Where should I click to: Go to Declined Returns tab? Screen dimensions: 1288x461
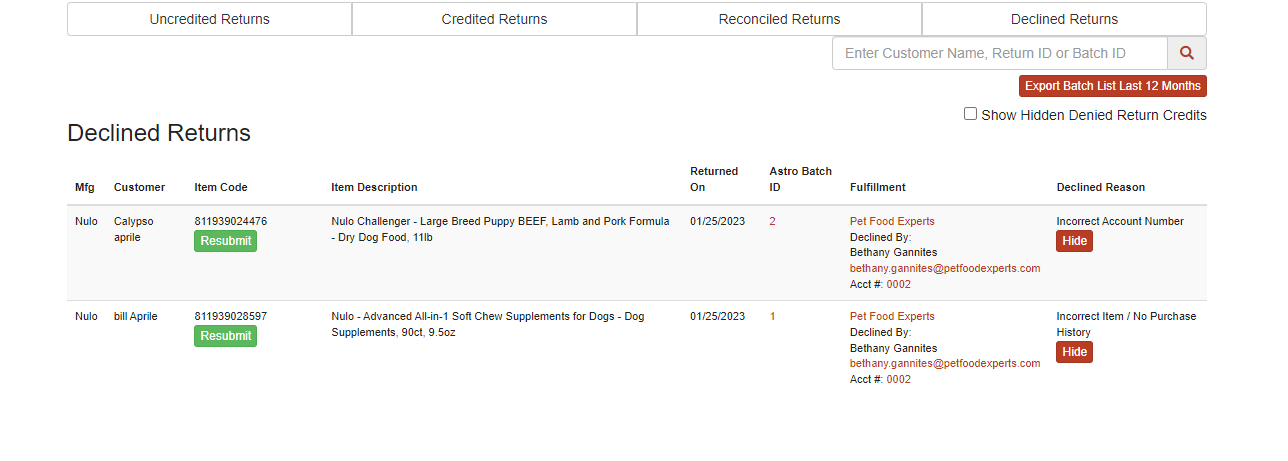click(1064, 19)
